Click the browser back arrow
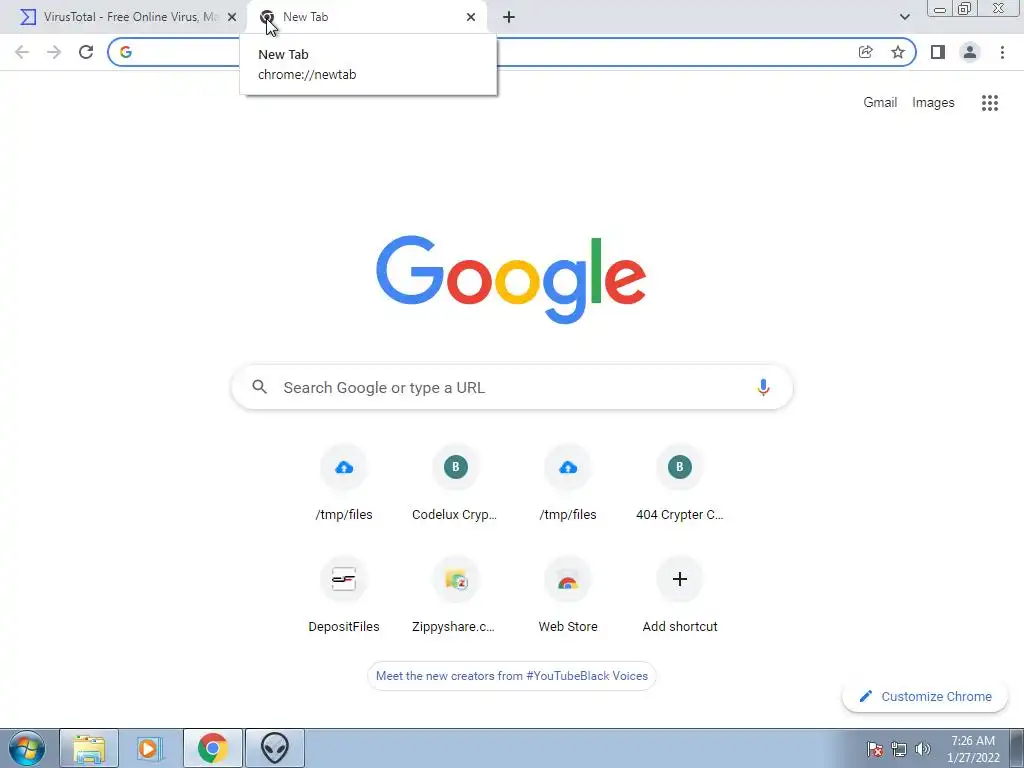 (22, 52)
